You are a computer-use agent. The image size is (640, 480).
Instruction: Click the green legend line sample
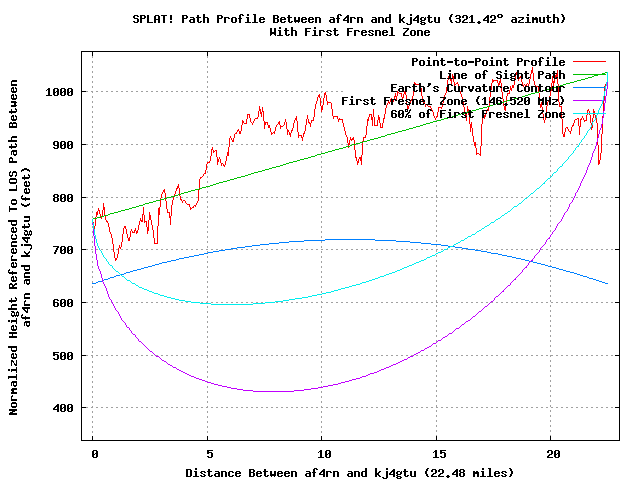click(x=589, y=75)
